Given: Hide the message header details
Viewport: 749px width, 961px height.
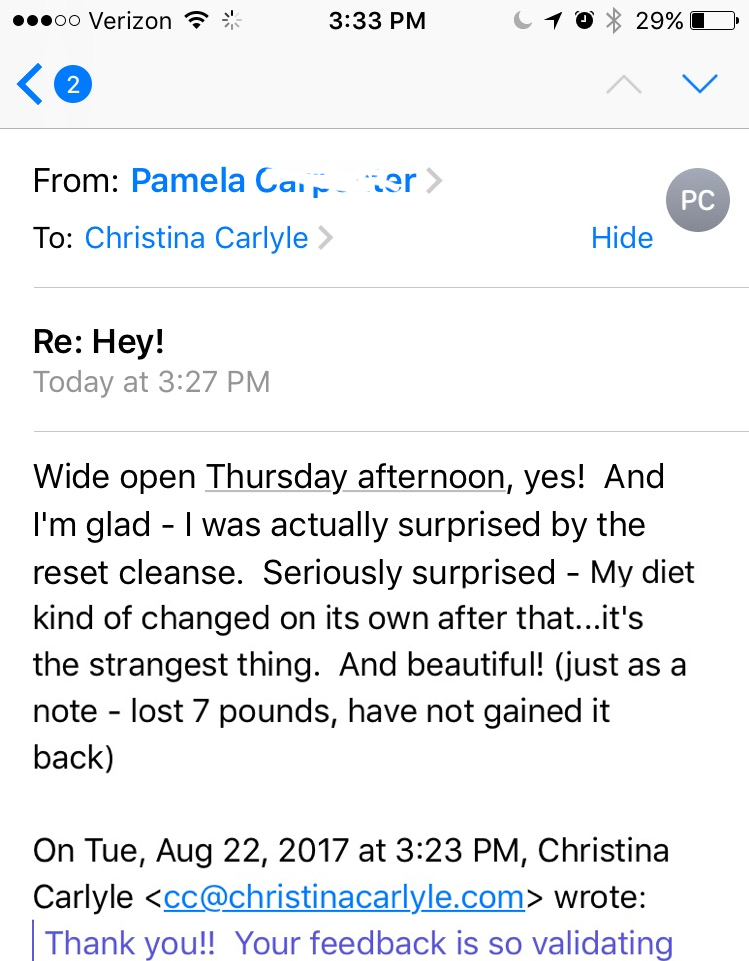Looking at the screenshot, I should click(622, 238).
